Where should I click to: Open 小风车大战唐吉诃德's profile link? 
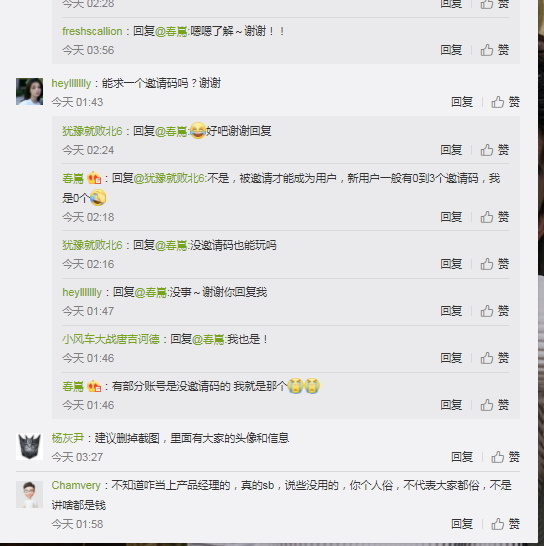click(x=111, y=339)
